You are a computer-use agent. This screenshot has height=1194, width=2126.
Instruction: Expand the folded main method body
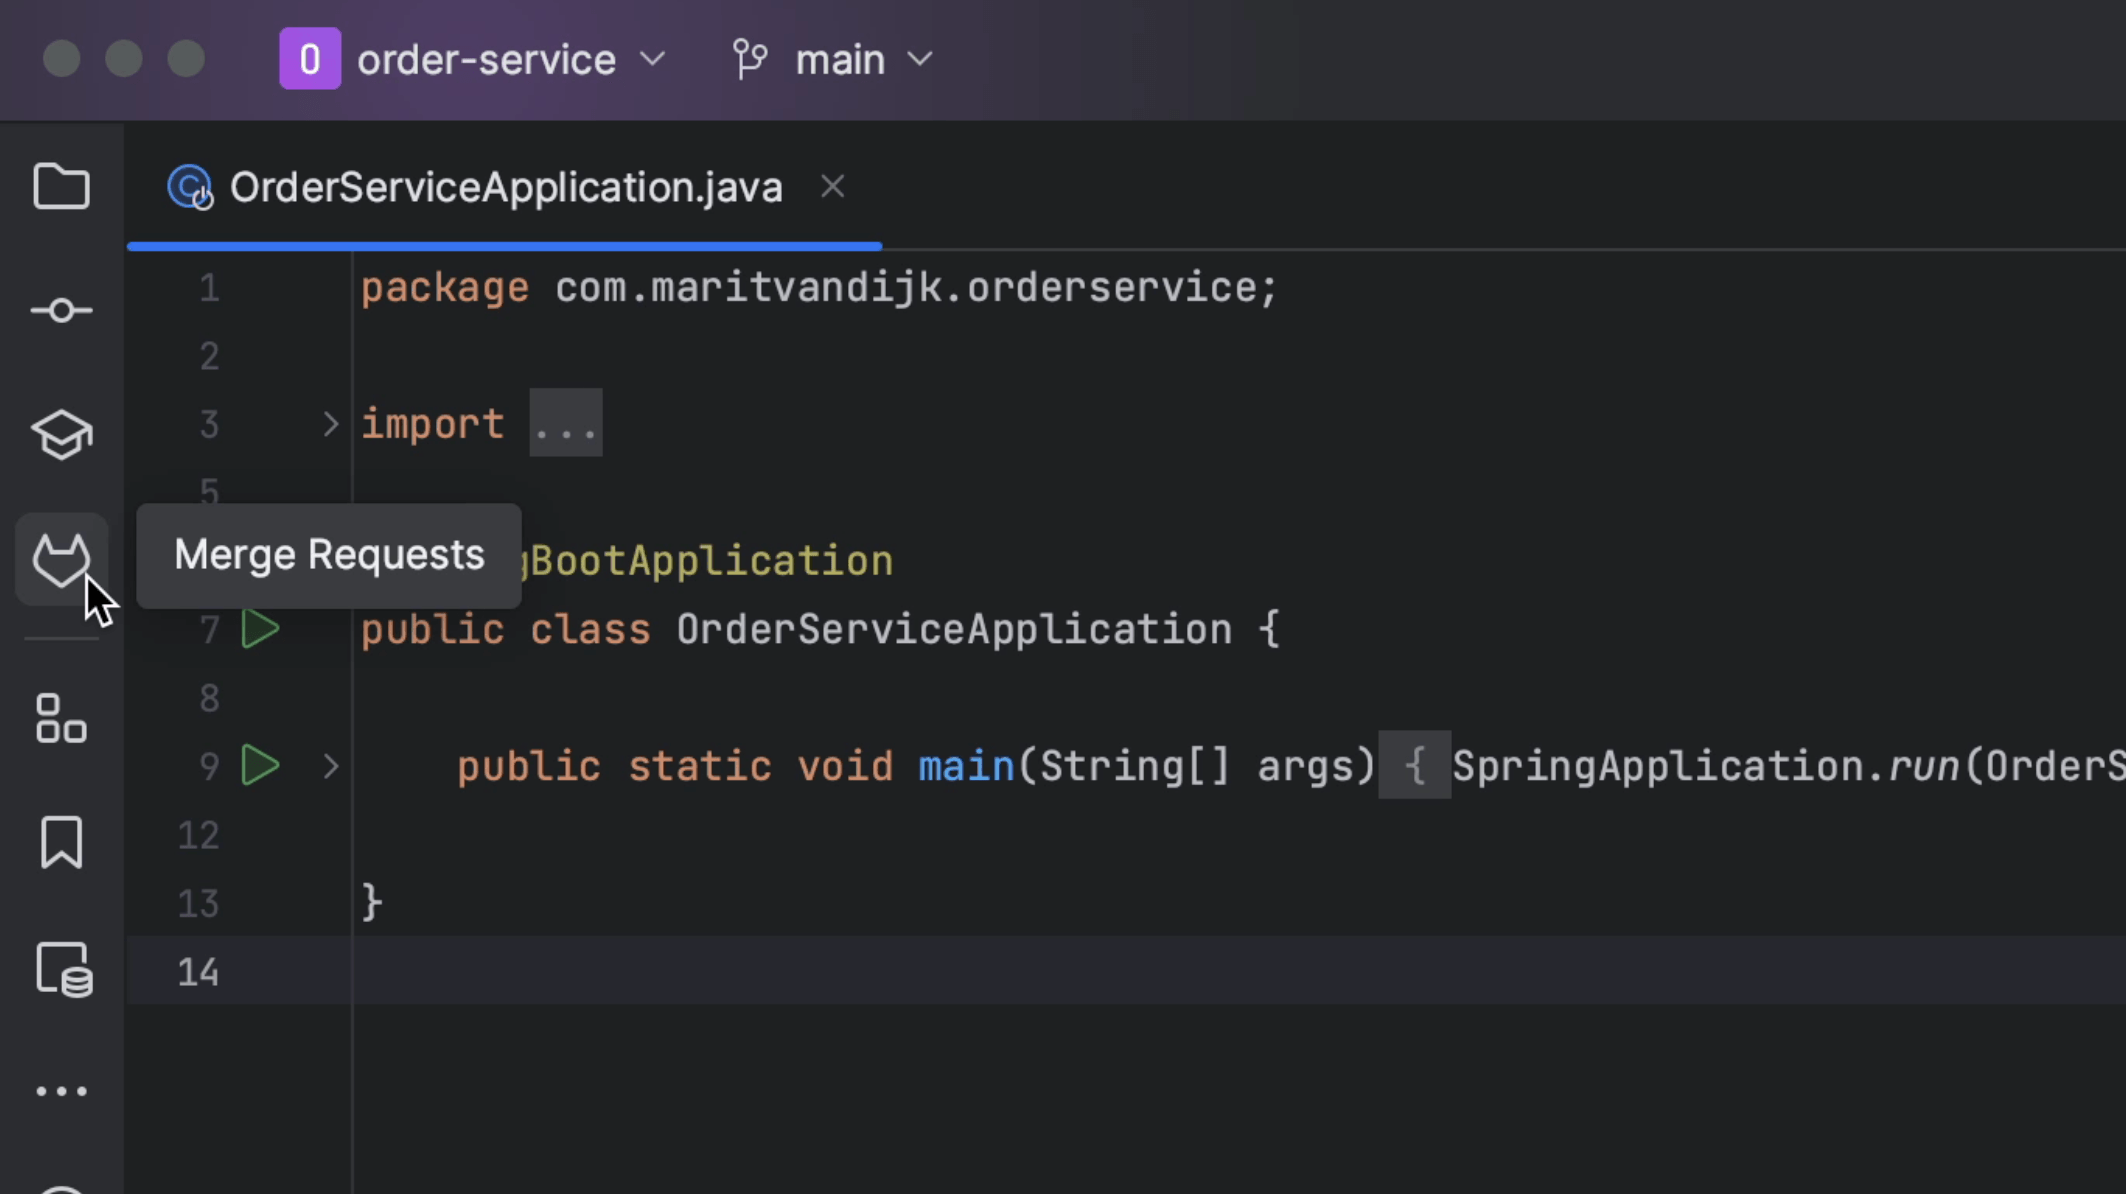[x=330, y=767]
